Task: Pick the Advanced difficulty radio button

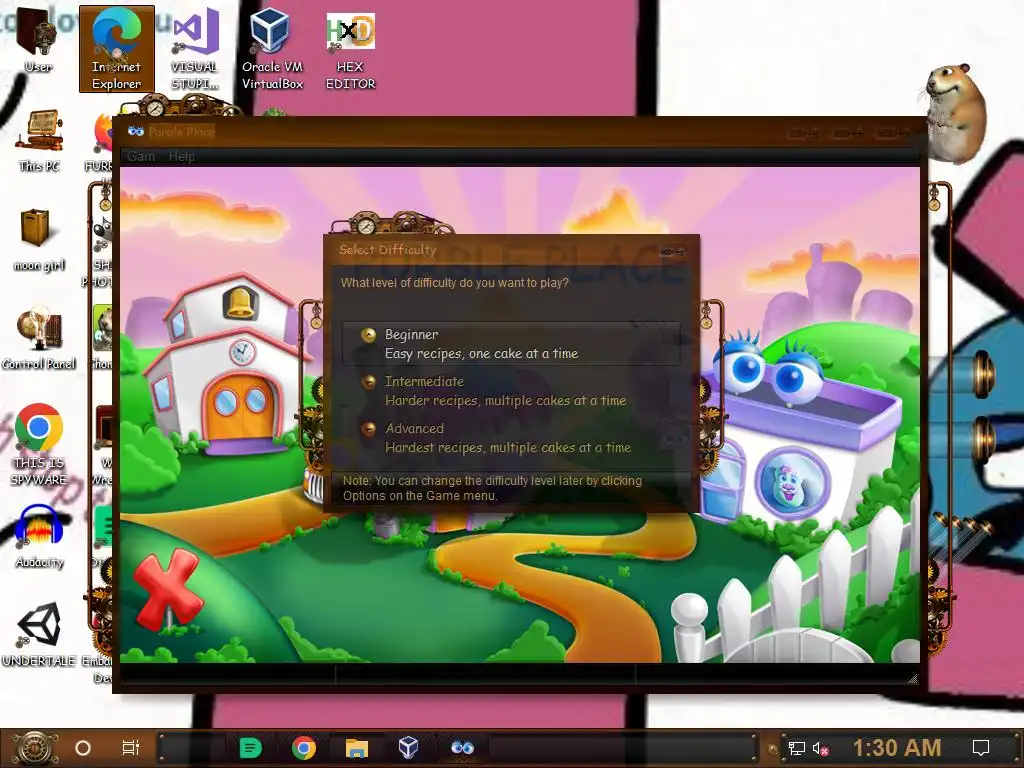Action: [369, 429]
